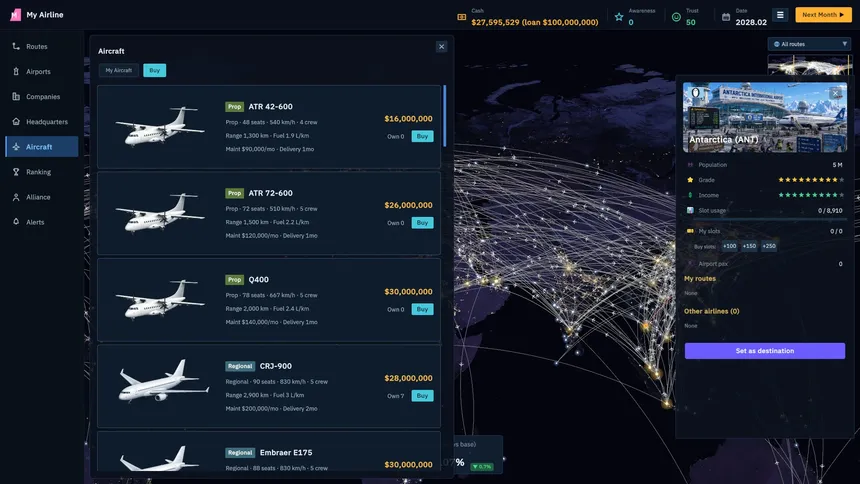Screen dimensions: 860x484
Task: Click the Cash money icon in top bar
Action: (462, 18)
